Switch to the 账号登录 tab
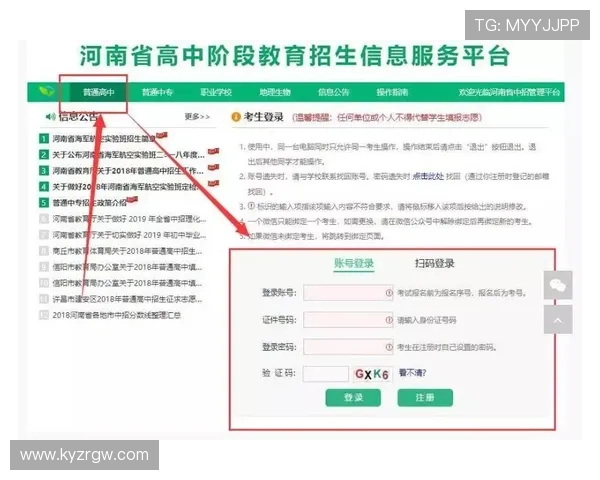The height and width of the screenshot is (480, 600). [354, 264]
